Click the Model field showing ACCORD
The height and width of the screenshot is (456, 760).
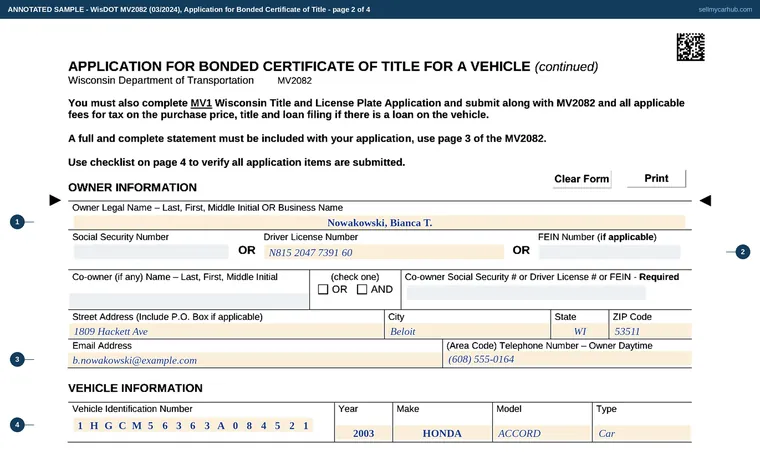(542, 433)
